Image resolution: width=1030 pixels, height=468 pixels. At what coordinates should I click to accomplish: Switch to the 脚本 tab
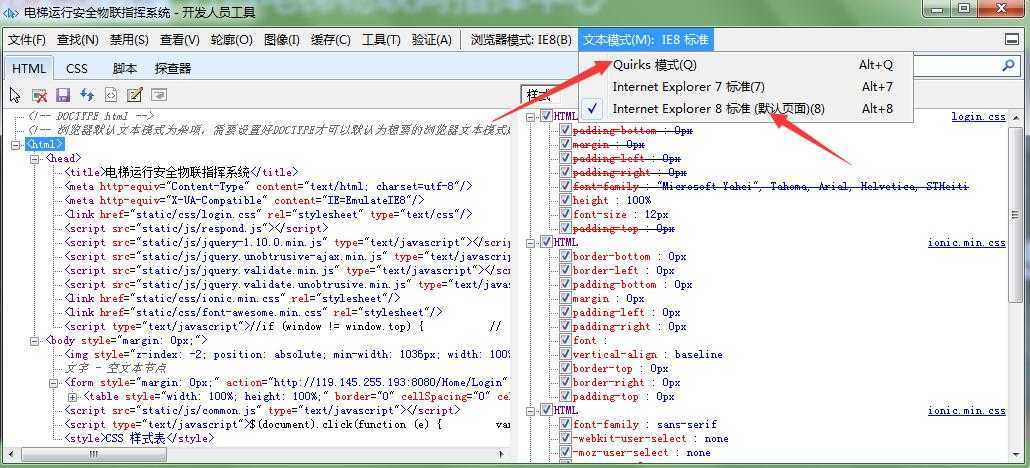coord(125,68)
